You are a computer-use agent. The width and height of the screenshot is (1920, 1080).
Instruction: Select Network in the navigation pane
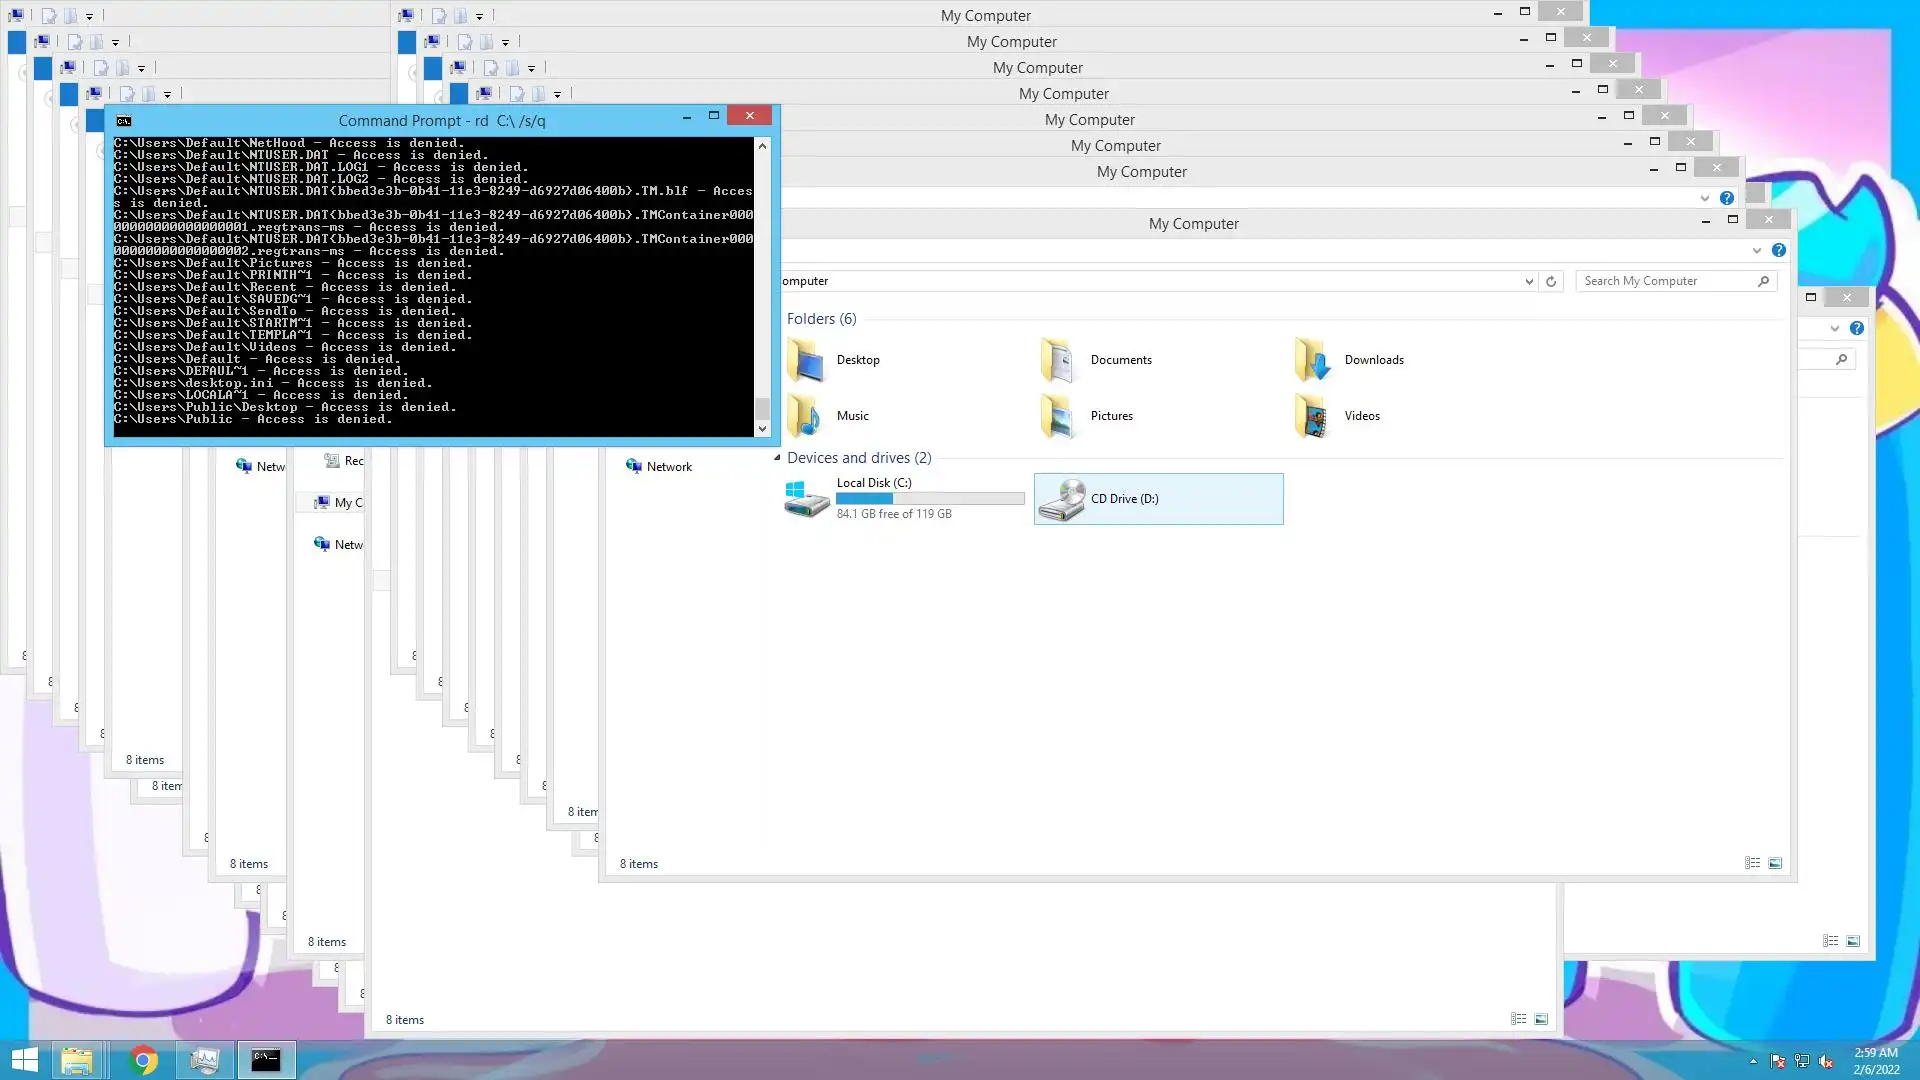coord(668,467)
